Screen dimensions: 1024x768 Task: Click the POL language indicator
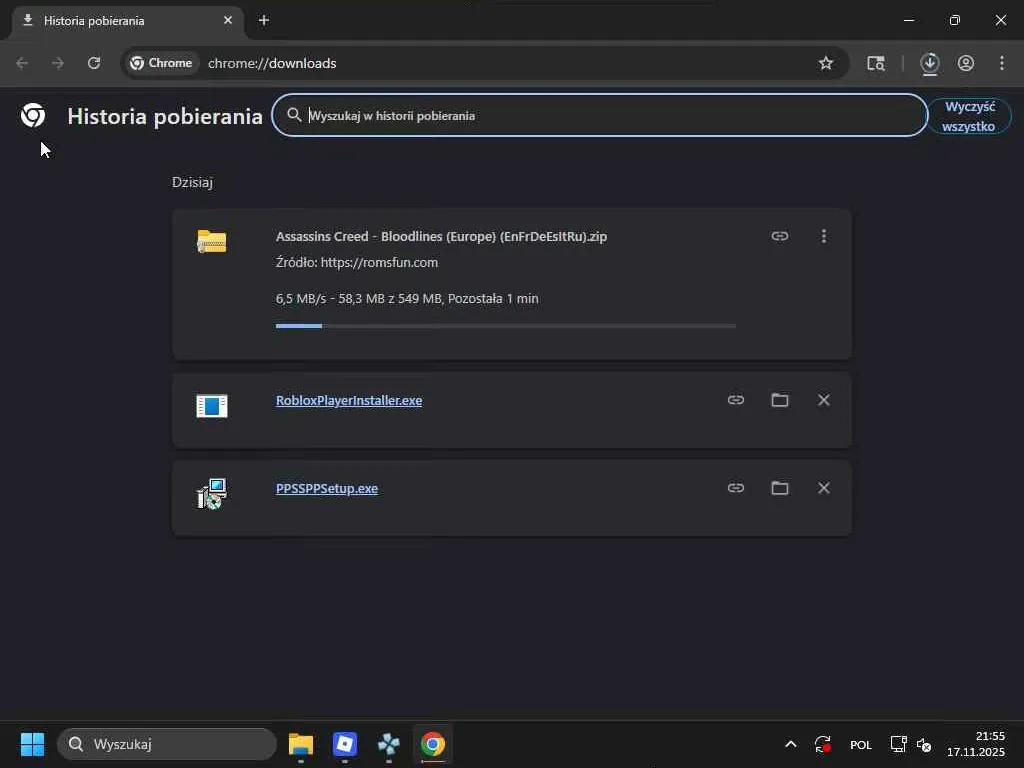(861, 744)
